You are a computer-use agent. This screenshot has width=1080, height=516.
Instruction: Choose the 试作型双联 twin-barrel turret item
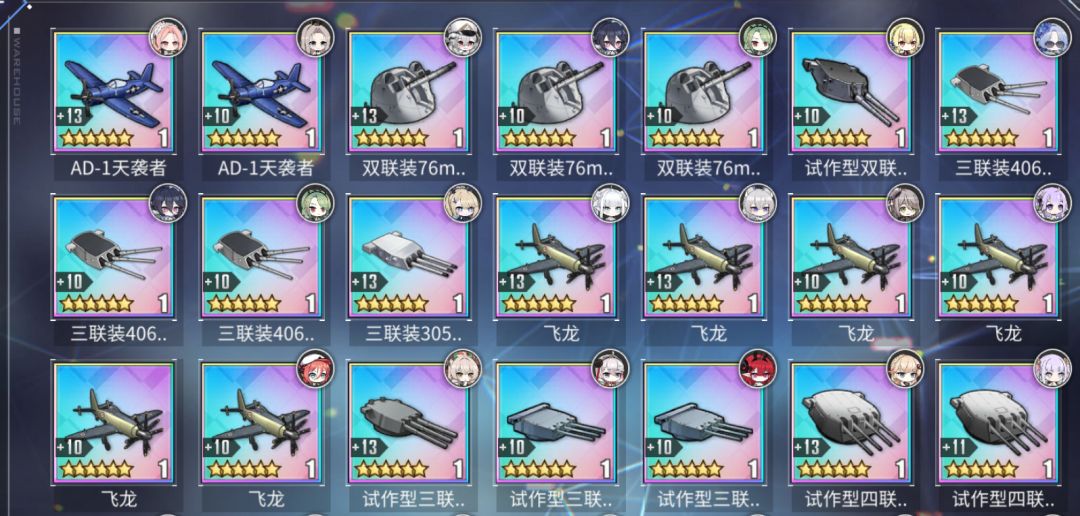click(x=851, y=92)
